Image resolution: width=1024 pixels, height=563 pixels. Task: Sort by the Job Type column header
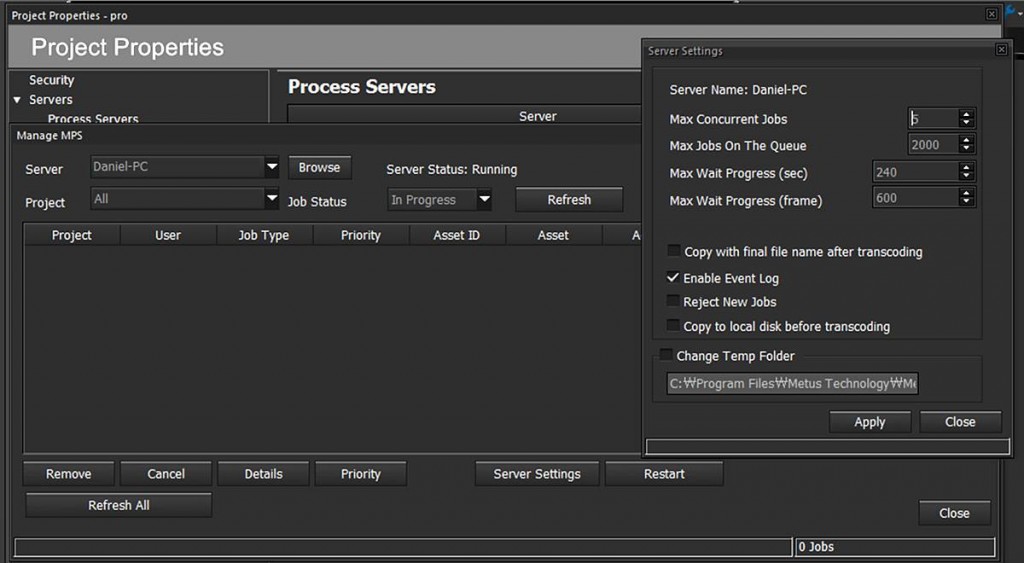click(x=264, y=235)
